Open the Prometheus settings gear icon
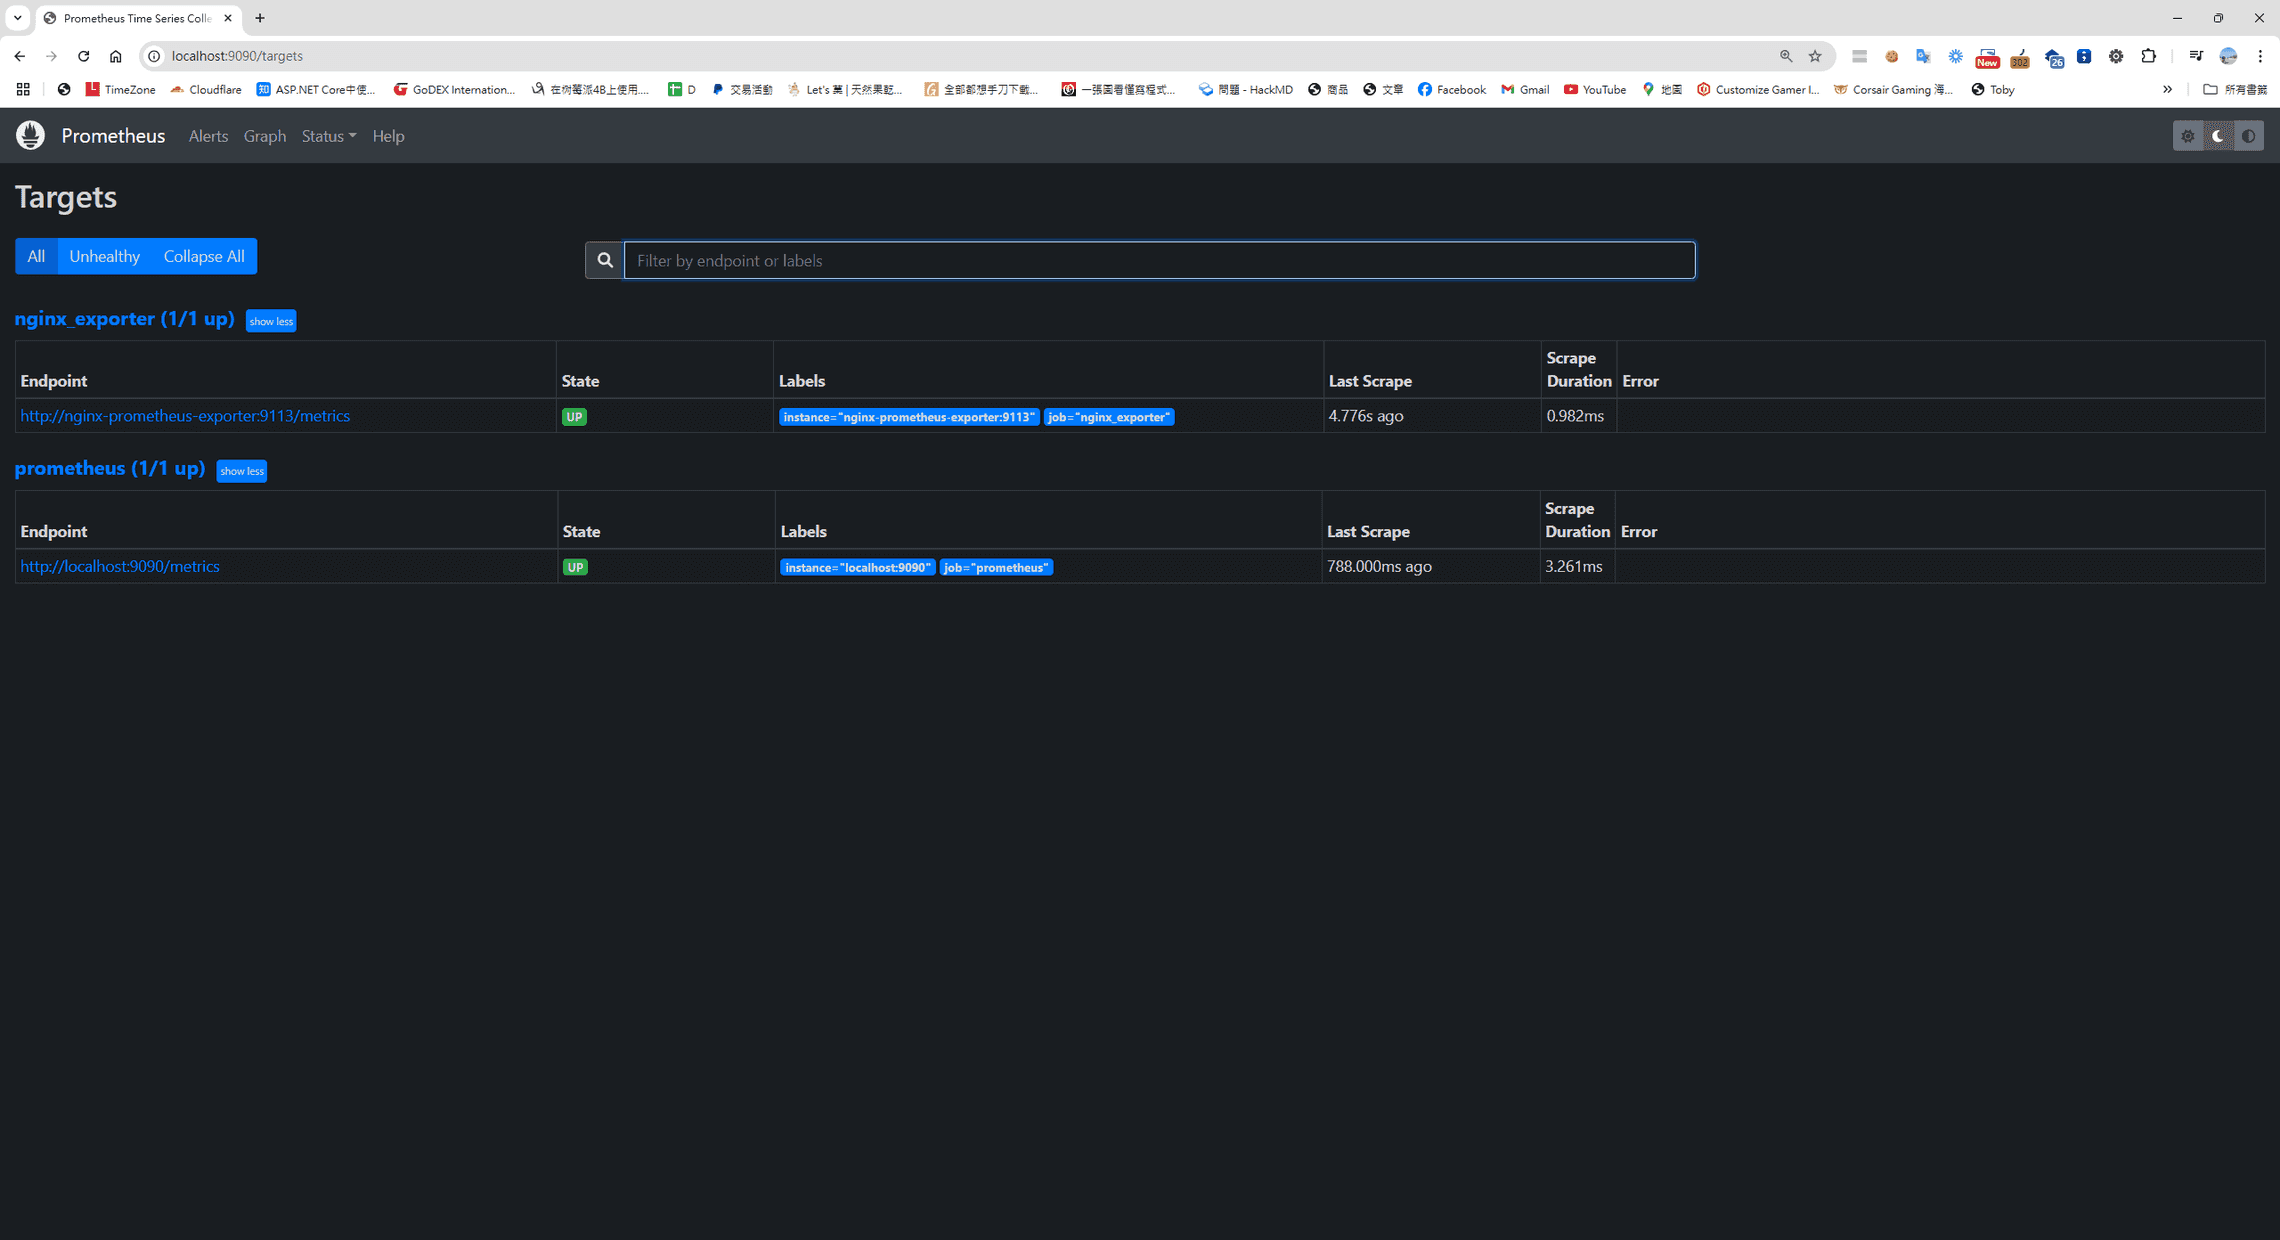Screen dimensions: 2280x1240 [2188, 135]
